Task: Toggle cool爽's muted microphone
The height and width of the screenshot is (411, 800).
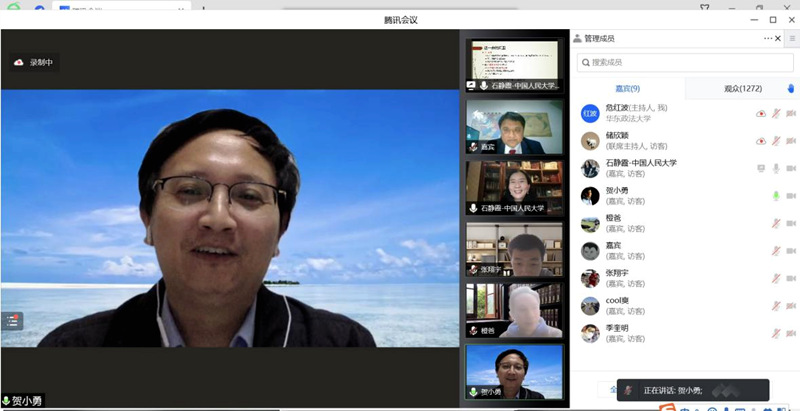Action: [x=775, y=306]
